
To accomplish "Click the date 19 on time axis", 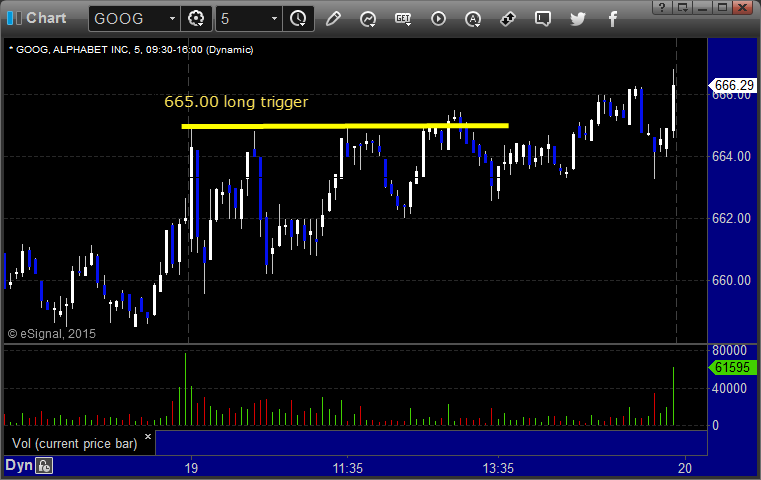I will coord(191,468).
